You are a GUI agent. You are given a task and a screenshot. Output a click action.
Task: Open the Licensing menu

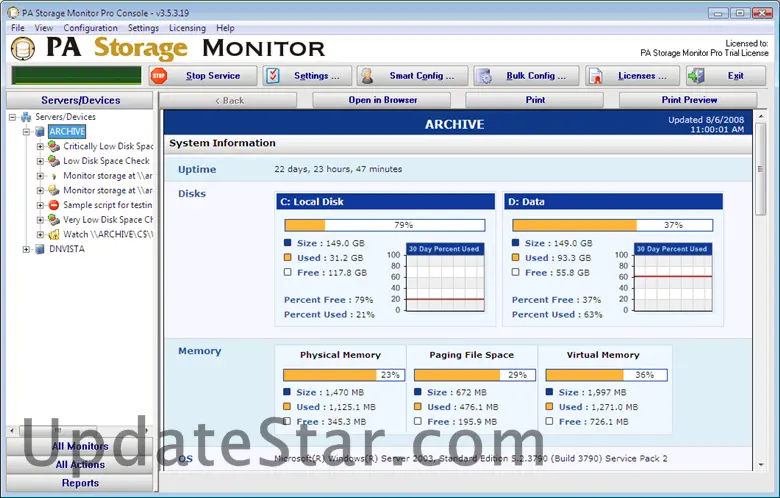point(187,28)
